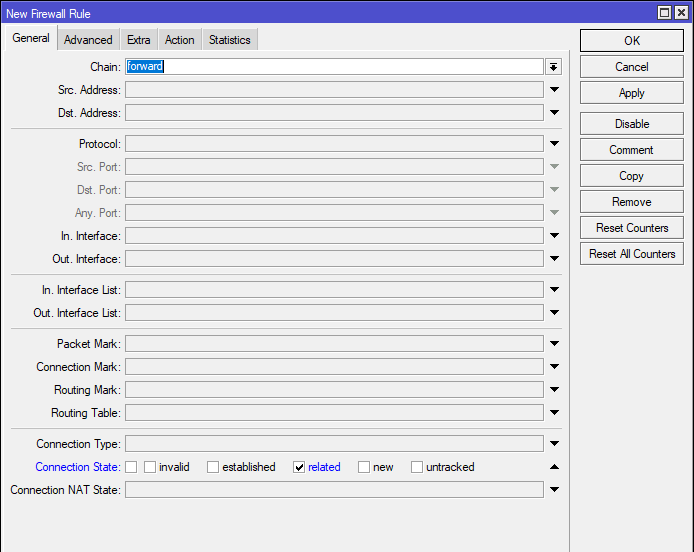Screen dimensions: 694x552
Task: Expand the Connection Mark field
Action: 554,367
